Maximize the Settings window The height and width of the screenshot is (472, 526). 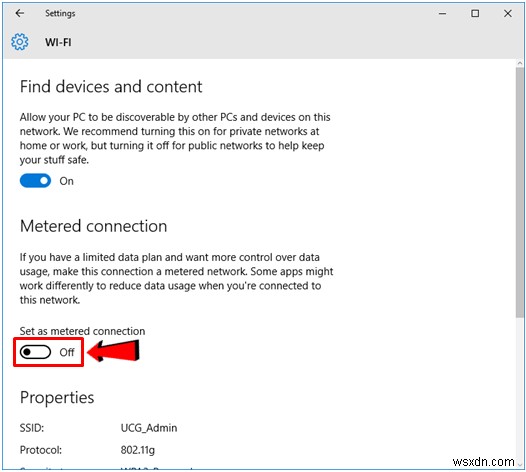click(x=475, y=13)
